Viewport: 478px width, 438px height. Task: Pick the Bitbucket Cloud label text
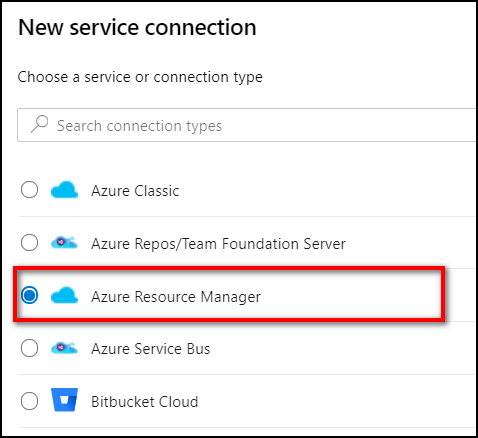145,402
